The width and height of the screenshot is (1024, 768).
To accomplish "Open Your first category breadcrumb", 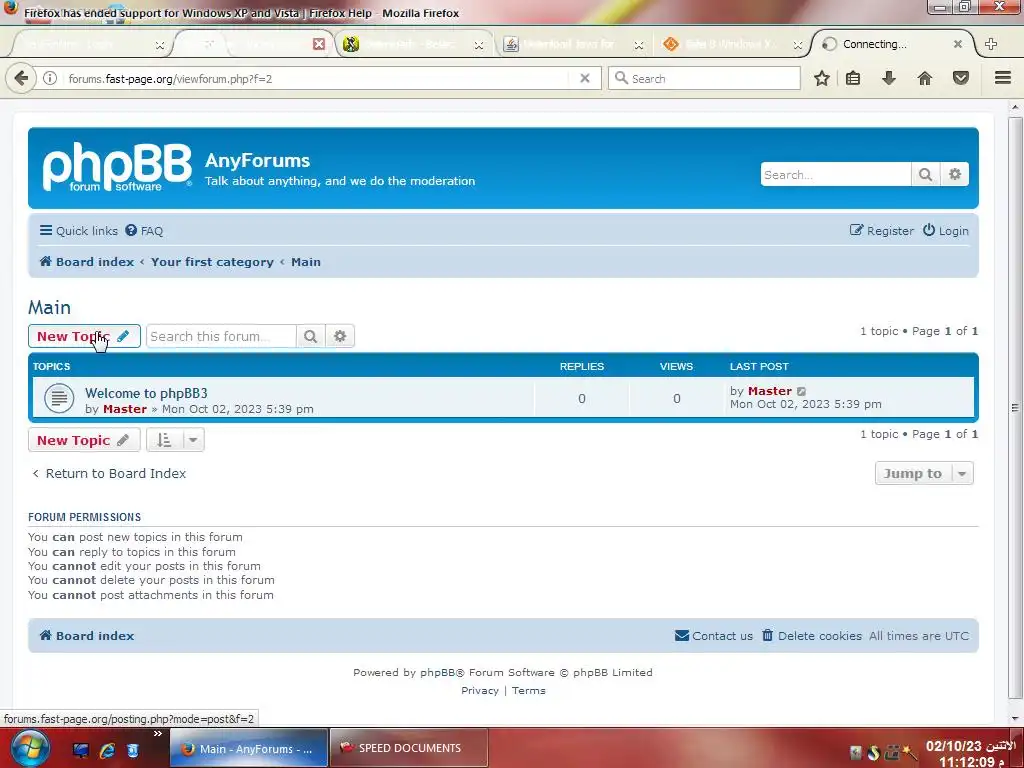I will (x=212, y=262).
